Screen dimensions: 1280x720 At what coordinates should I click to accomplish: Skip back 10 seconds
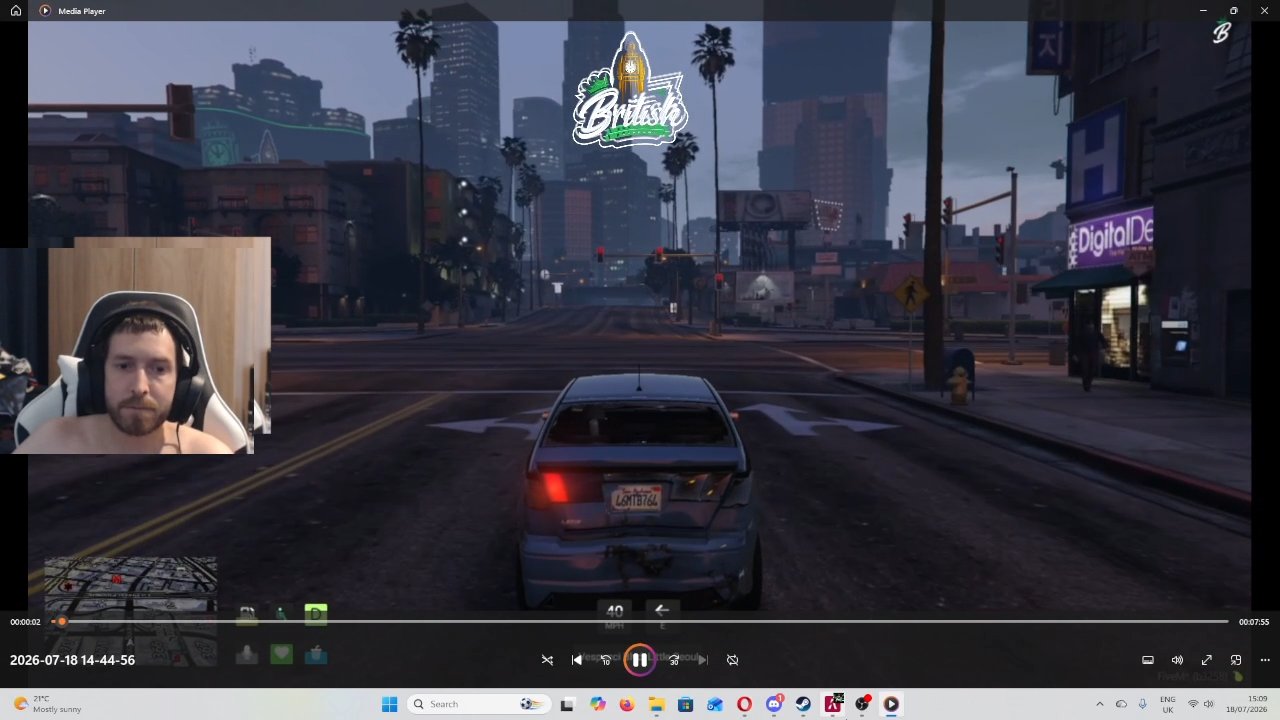click(605, 660)
